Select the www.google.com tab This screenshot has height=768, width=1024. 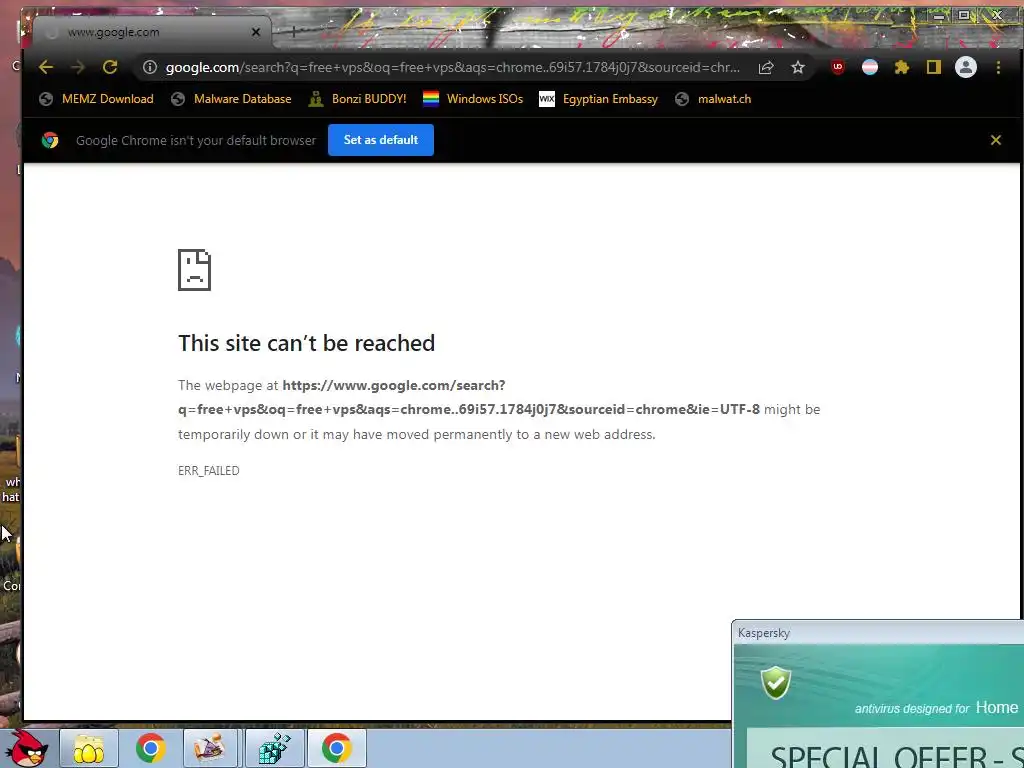(152, 32)
